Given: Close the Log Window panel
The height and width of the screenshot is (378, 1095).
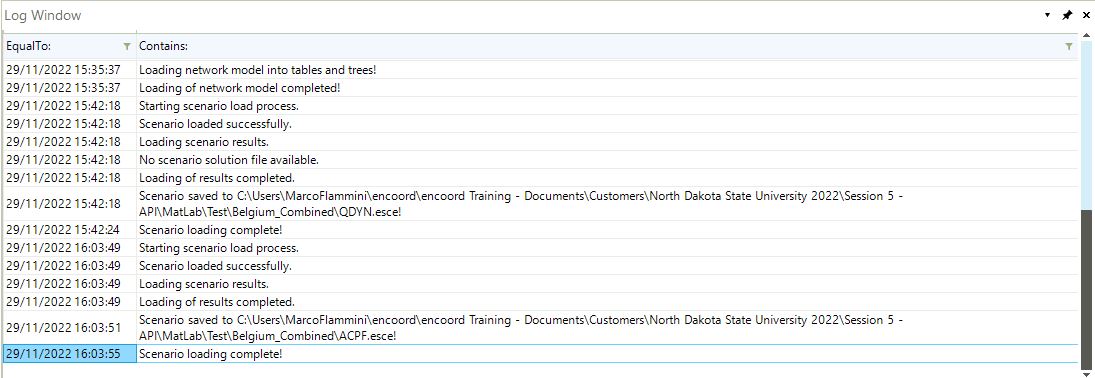Looking at the screenshot, I should pyautogui.click(x=1086, y=15).
